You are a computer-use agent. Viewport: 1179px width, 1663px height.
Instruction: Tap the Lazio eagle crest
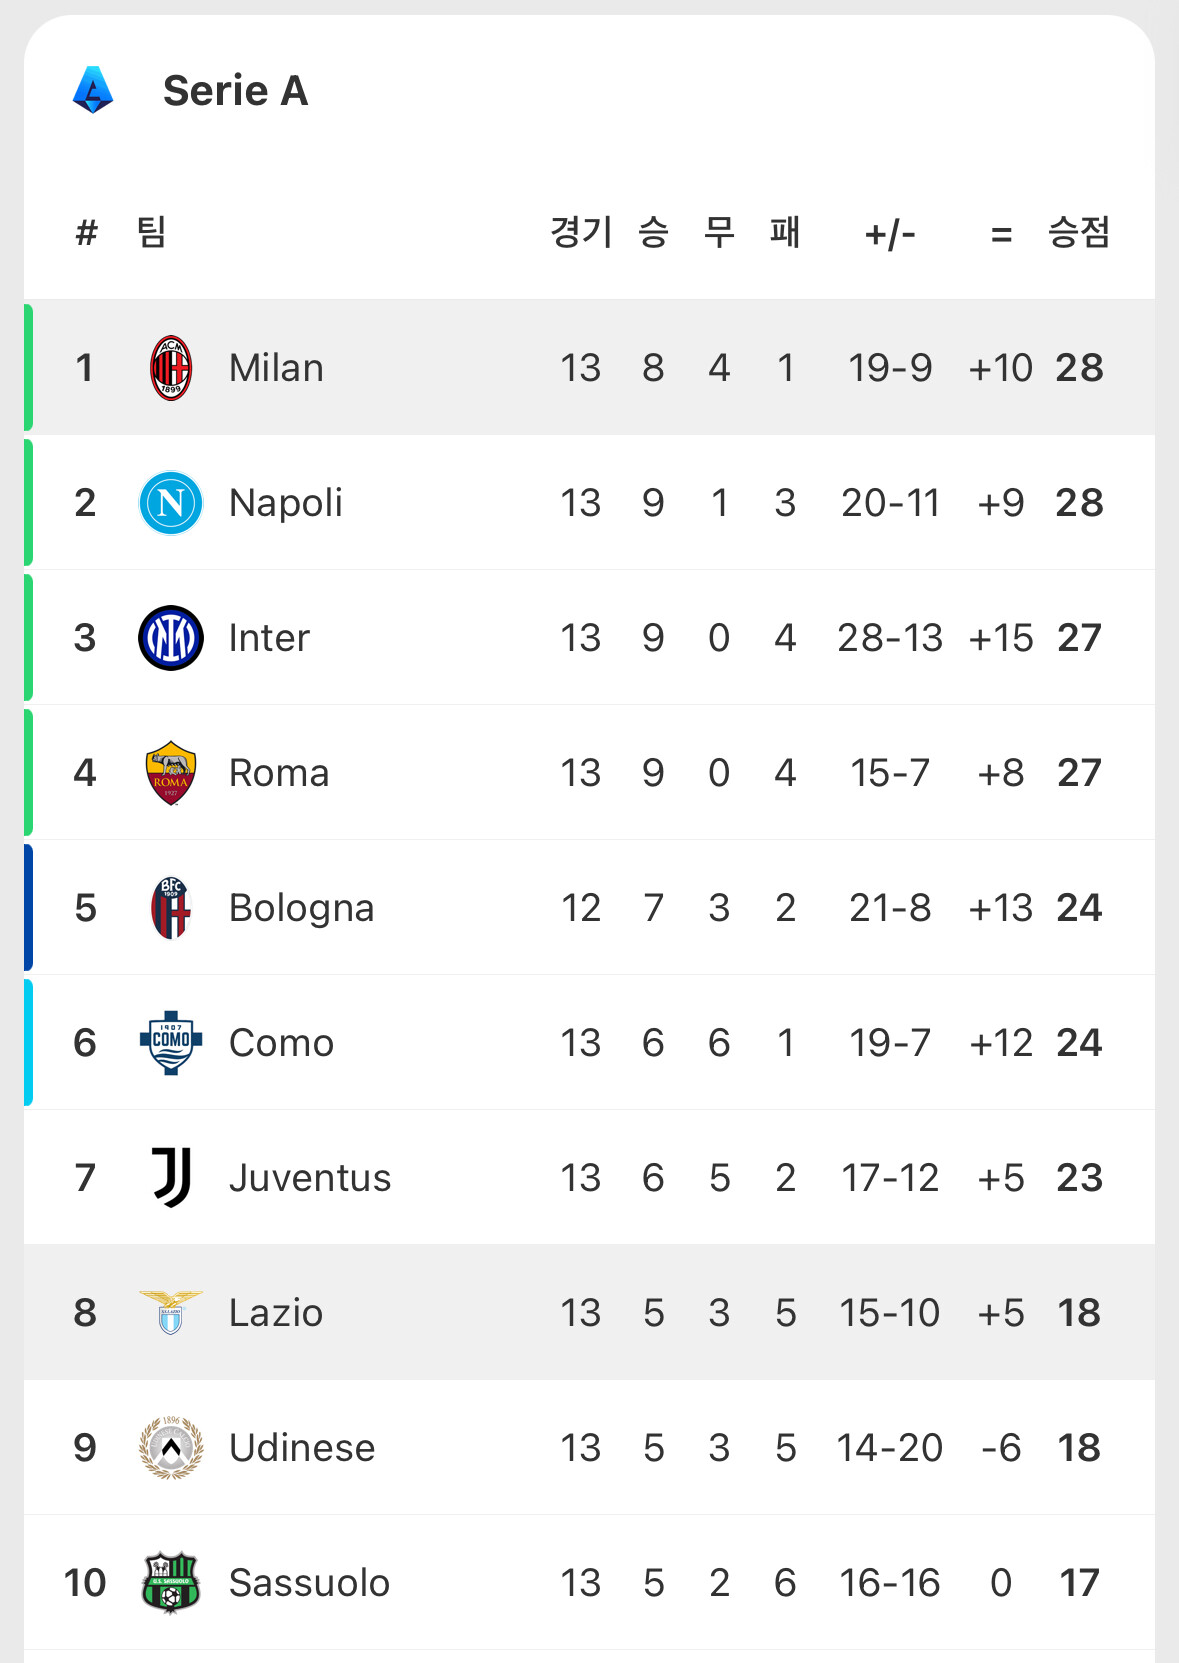tap(171, 1312)
